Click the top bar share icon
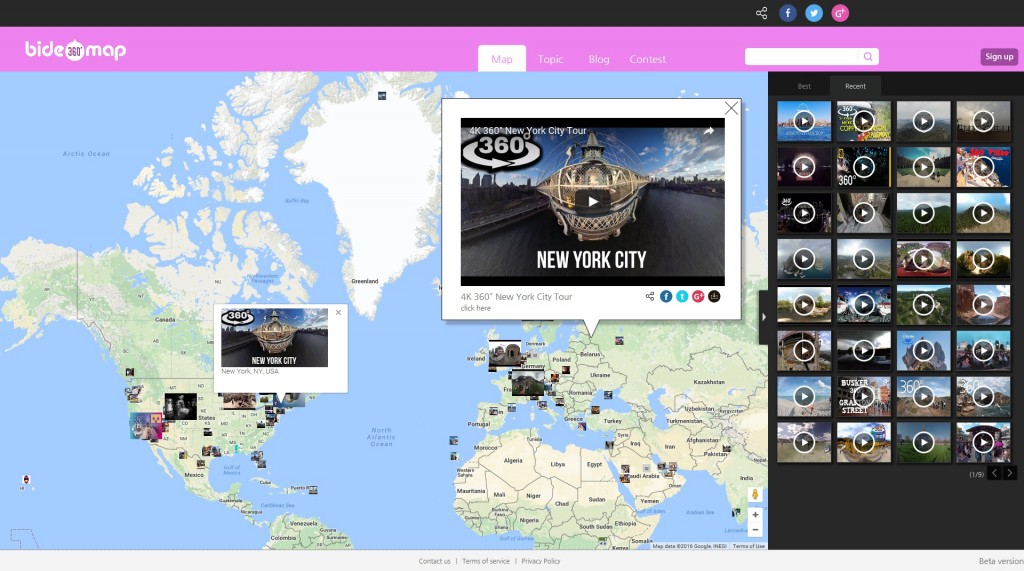The width and height of the screenshot is (1024, 571). tap(761, 13)
